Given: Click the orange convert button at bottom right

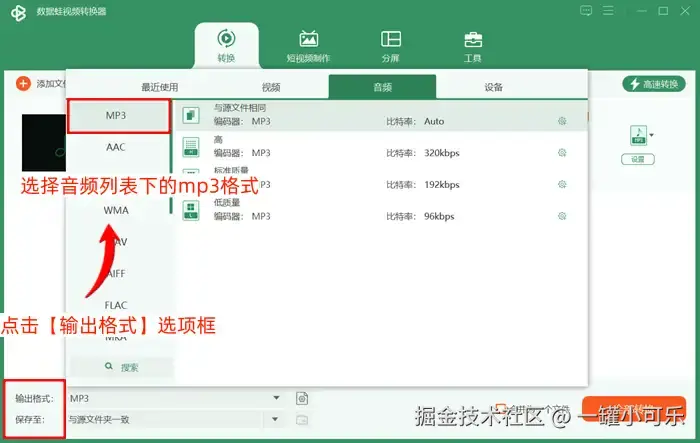Looking at the screenshot, I should point(634,410).
